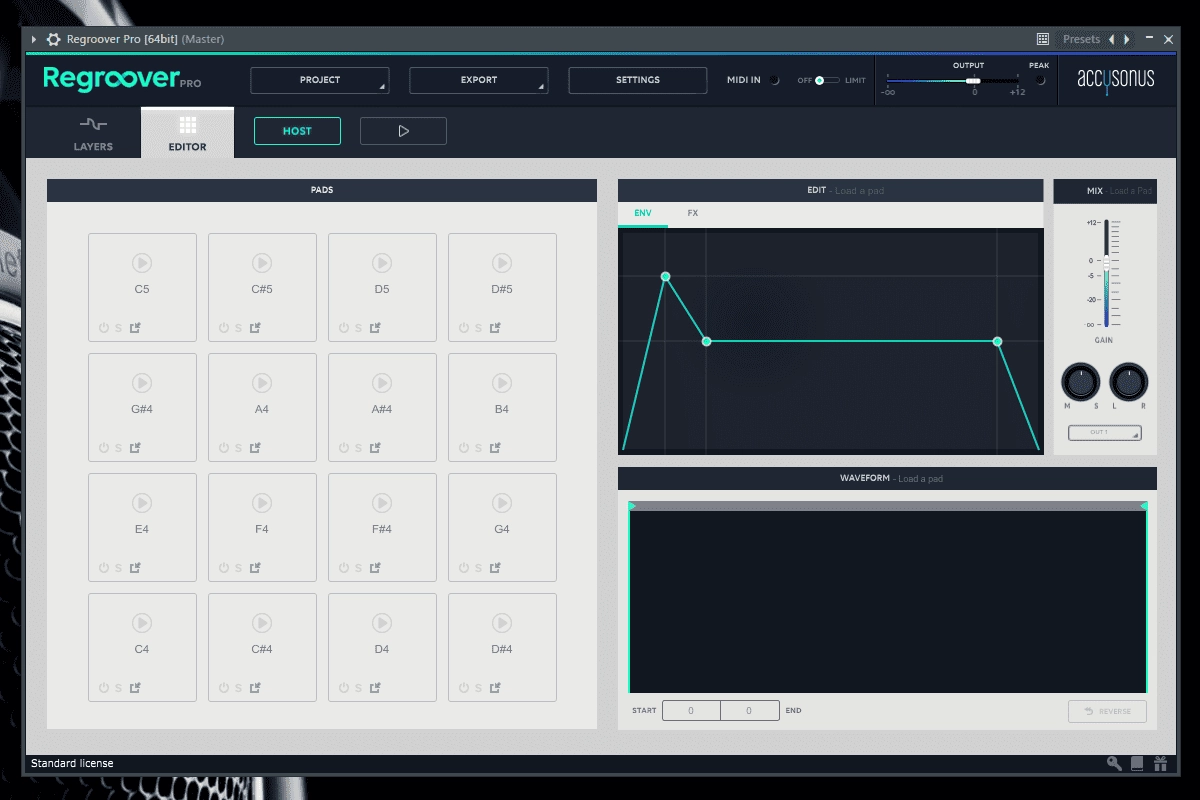The width and height of the screenshot is (1200, 800).
Task: Click the REVERSE button
Action: [x=1107, y=711]
